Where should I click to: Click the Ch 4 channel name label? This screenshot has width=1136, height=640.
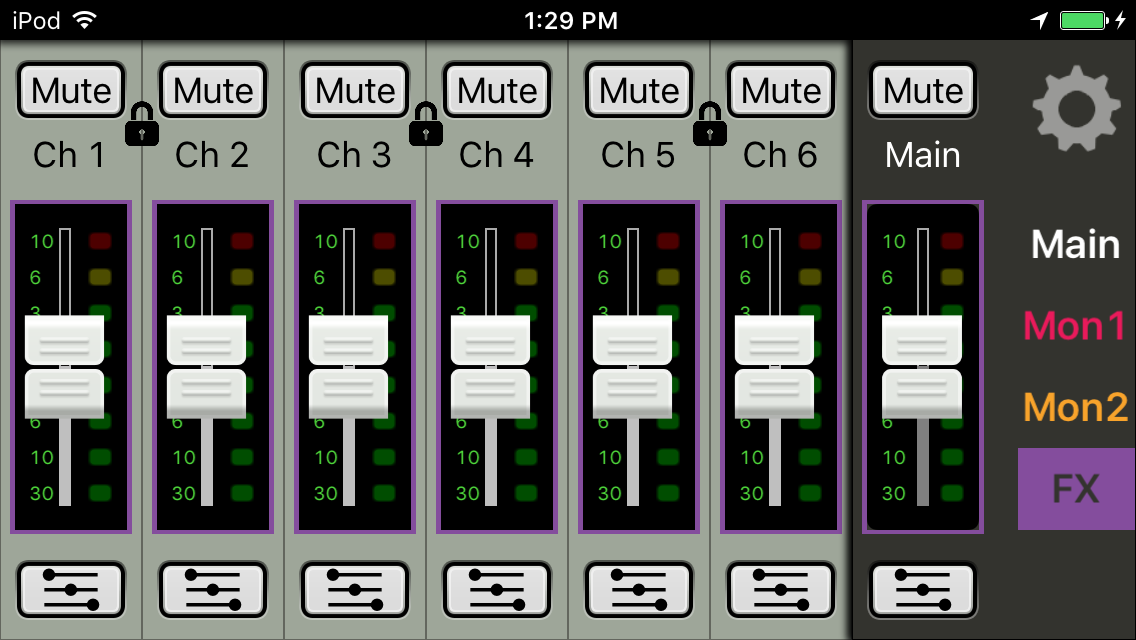(496, 155)
